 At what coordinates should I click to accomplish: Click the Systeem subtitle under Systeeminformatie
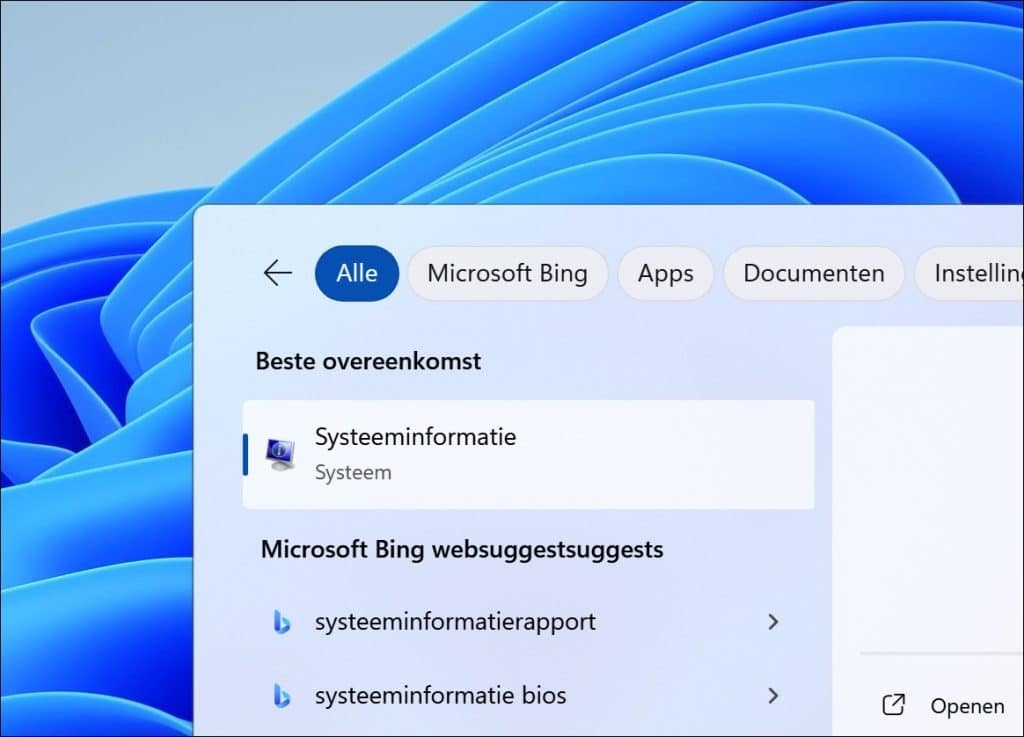click(x=353, y=473)
